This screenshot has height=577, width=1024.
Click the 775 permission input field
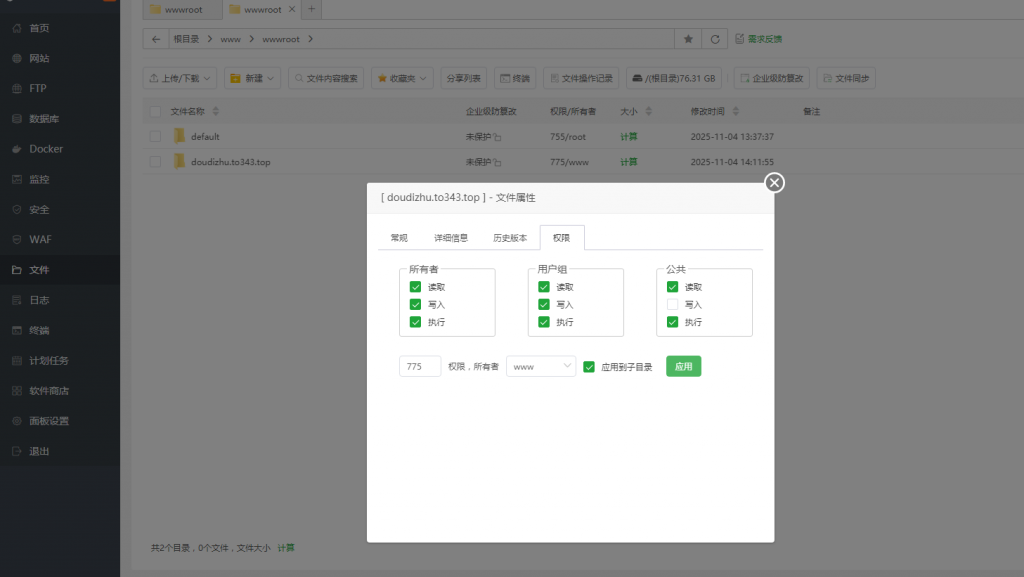coord(419,365)
